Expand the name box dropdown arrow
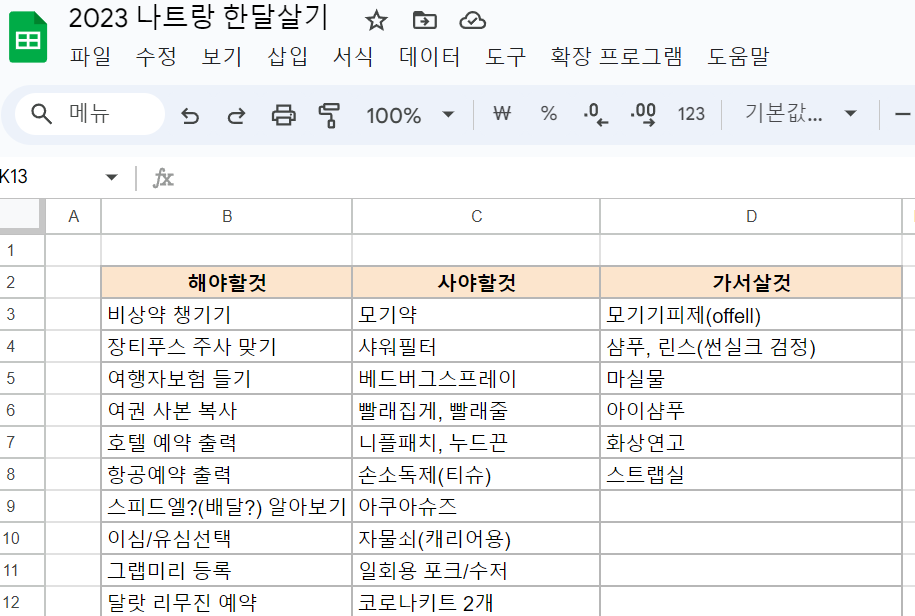This screenshot has width=915, height=616. [111, 178]
